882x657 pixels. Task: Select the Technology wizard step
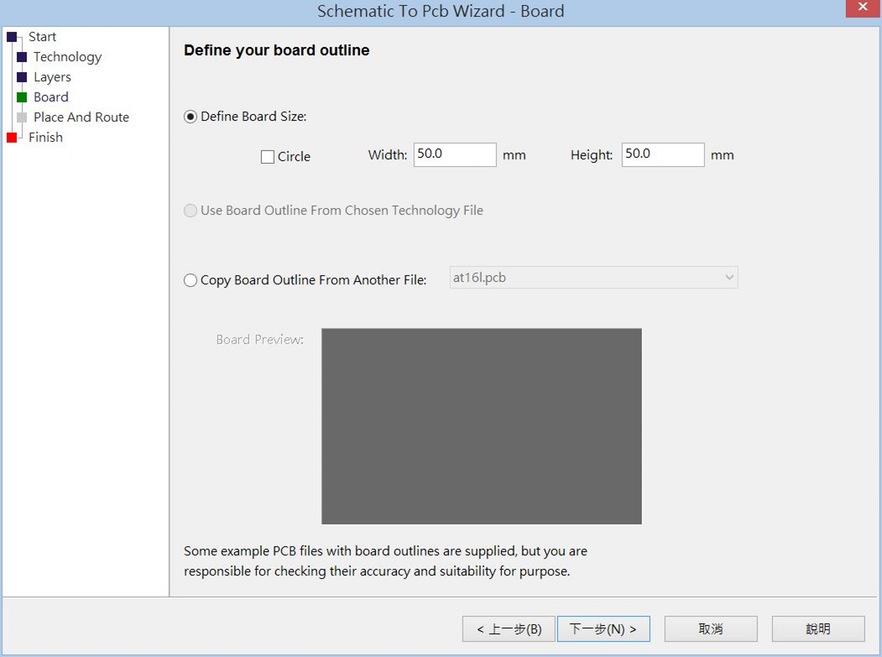(68, 57)
